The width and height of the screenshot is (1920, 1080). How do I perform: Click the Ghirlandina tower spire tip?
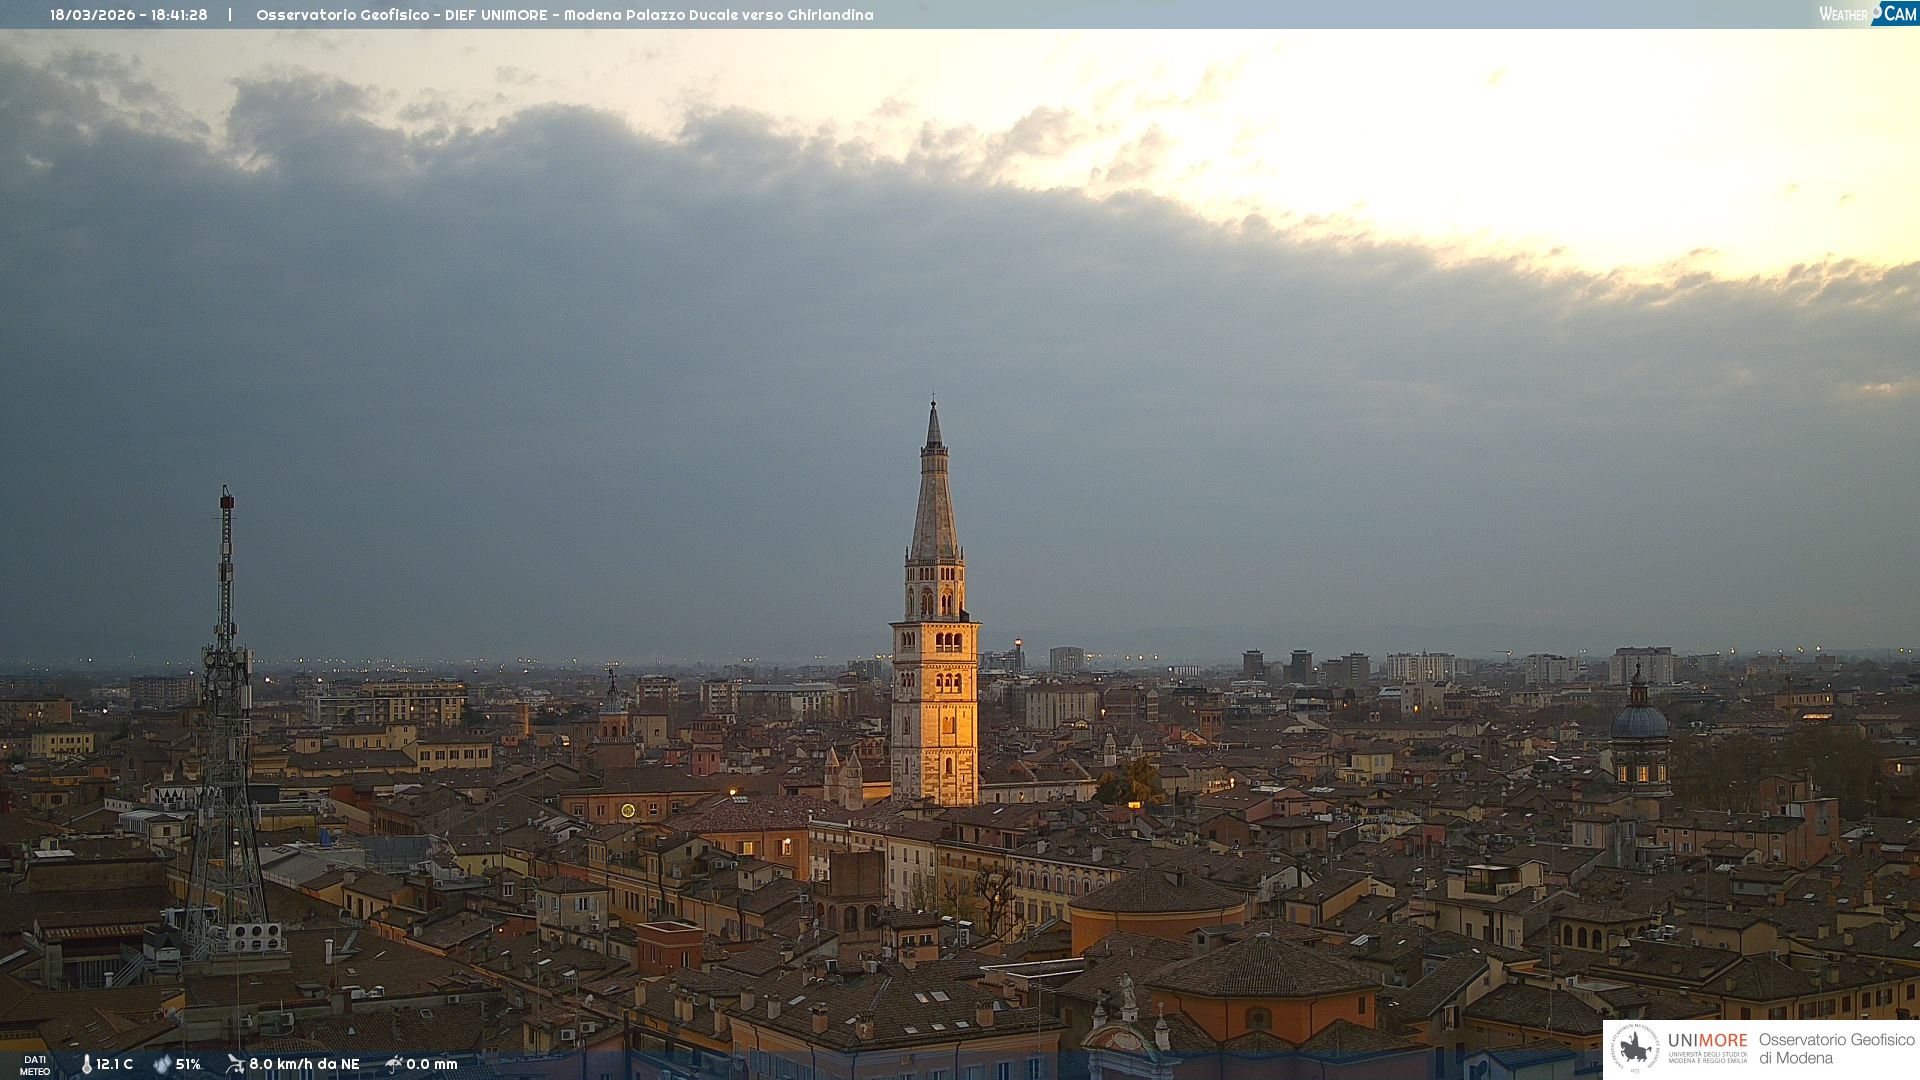(934, 404)
